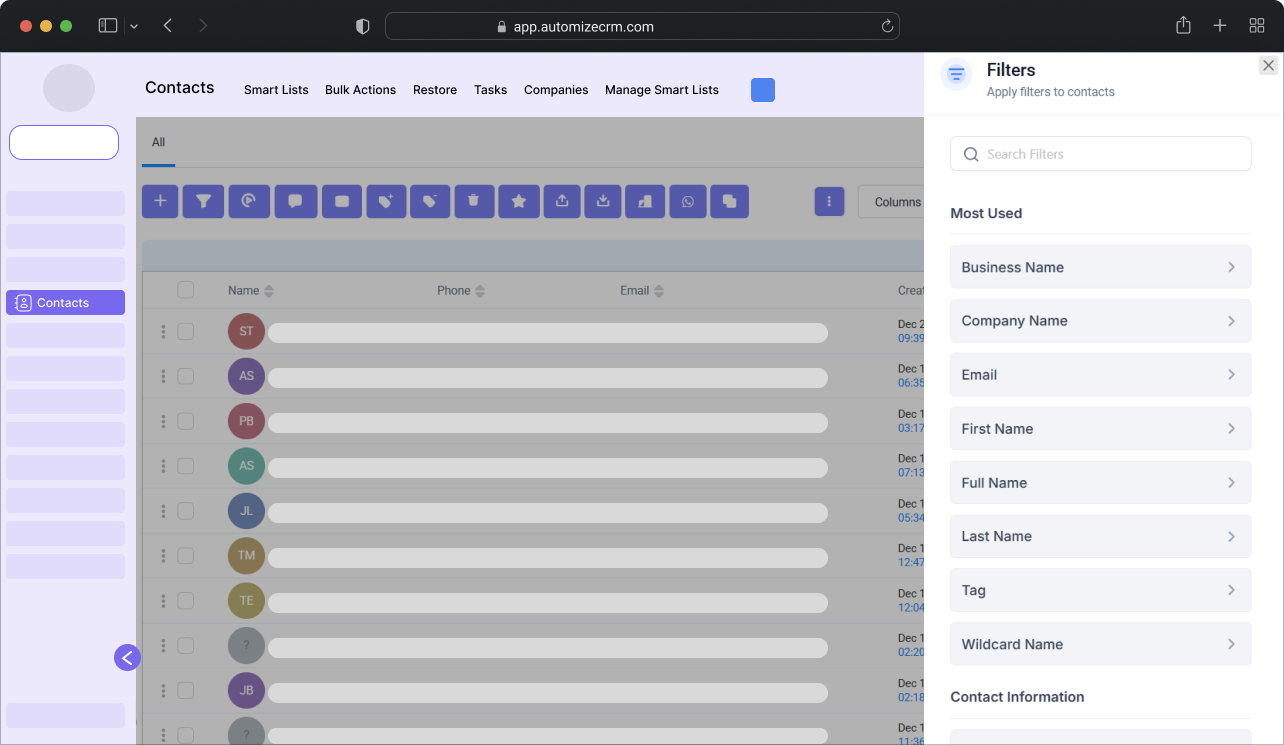Click the download import contacts icon
Screen dimensions: 1284x745
[x=603, y=201]
